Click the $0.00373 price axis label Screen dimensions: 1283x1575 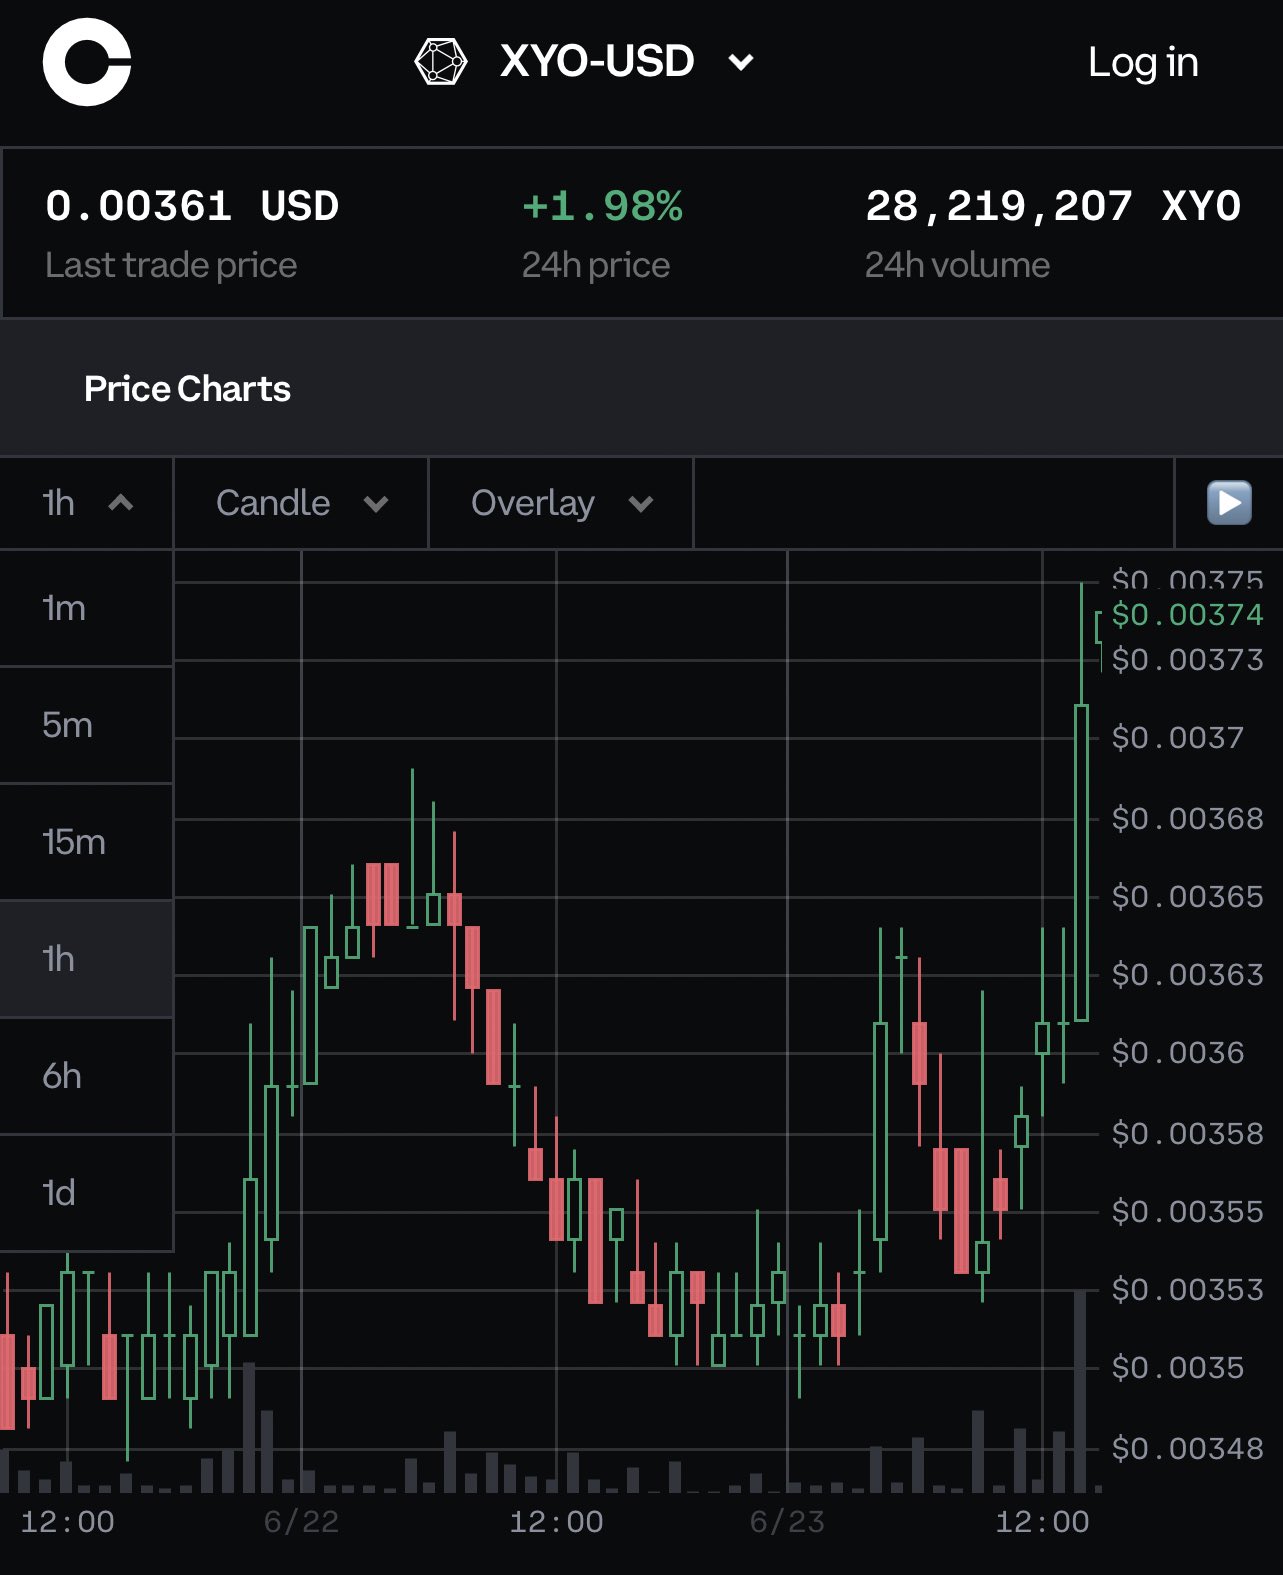click(x=1187, y=660)
